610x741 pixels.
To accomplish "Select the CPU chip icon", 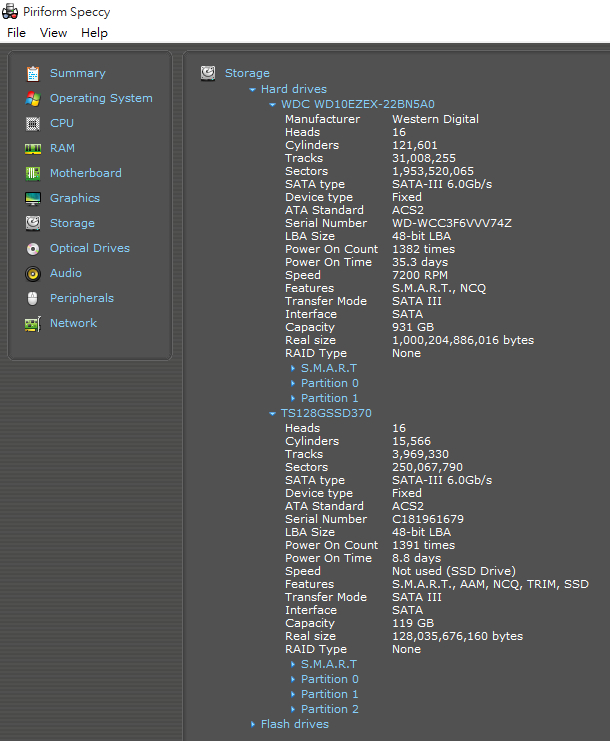I will (x=33, y=123).
